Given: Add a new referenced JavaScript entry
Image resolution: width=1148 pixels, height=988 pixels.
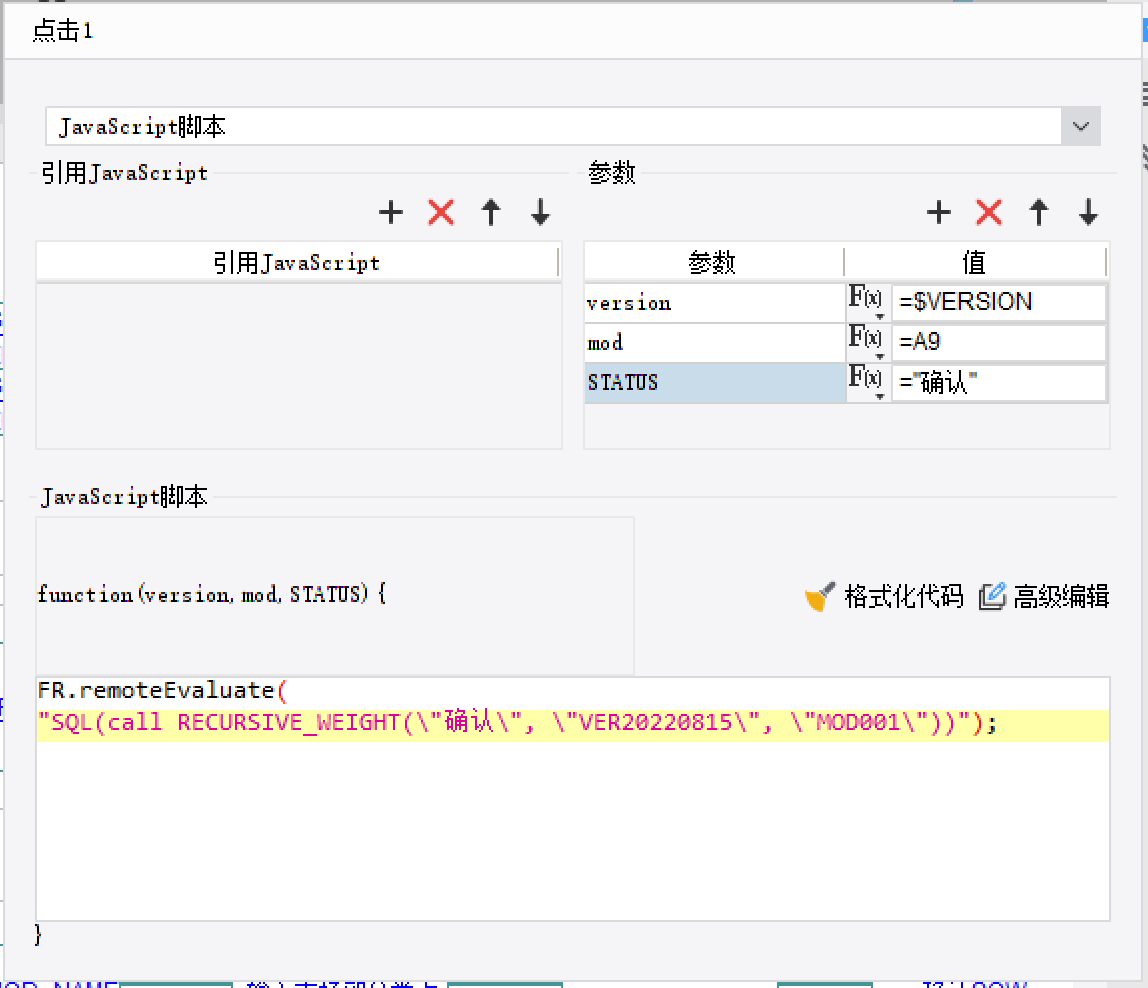Looking at the screenshot, I should click(x=391, y=212).
